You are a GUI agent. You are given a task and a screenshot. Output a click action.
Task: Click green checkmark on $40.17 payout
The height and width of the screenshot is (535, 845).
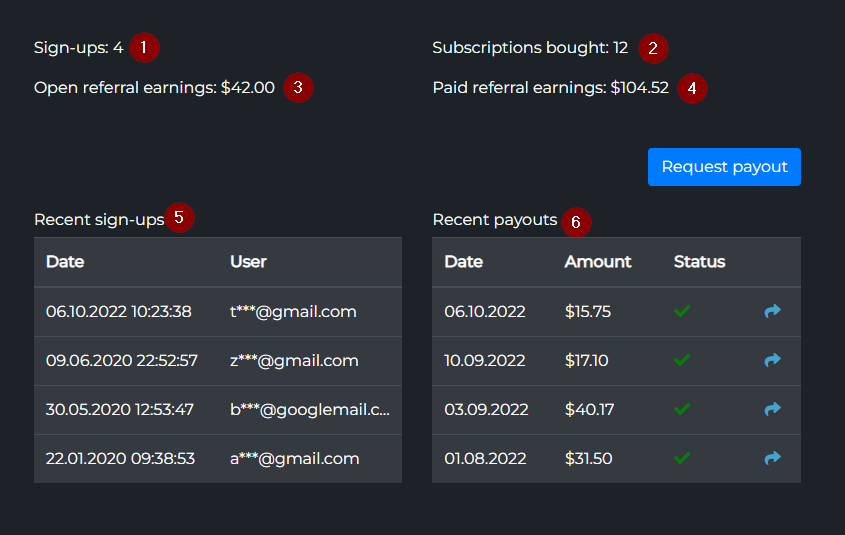point(682,409)
